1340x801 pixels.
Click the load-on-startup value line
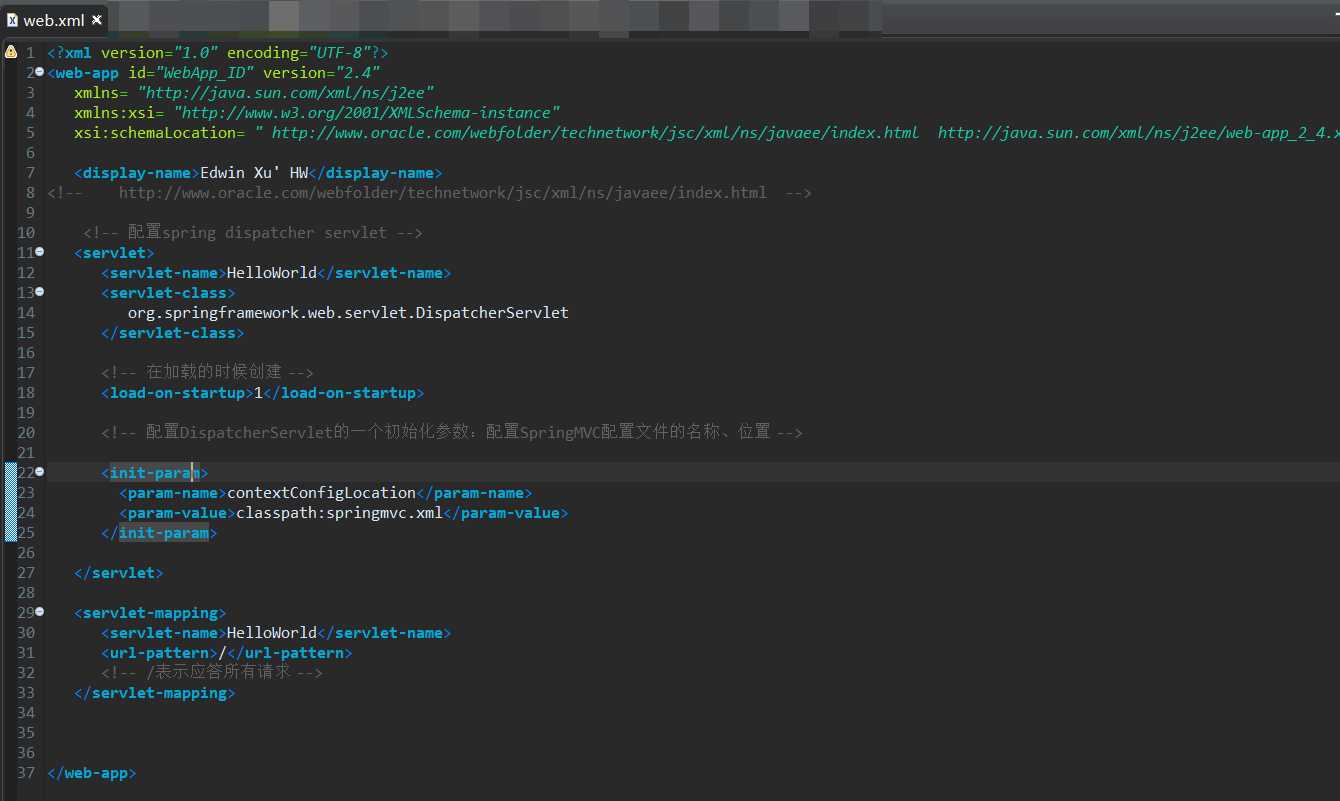(x=262, y=392)
